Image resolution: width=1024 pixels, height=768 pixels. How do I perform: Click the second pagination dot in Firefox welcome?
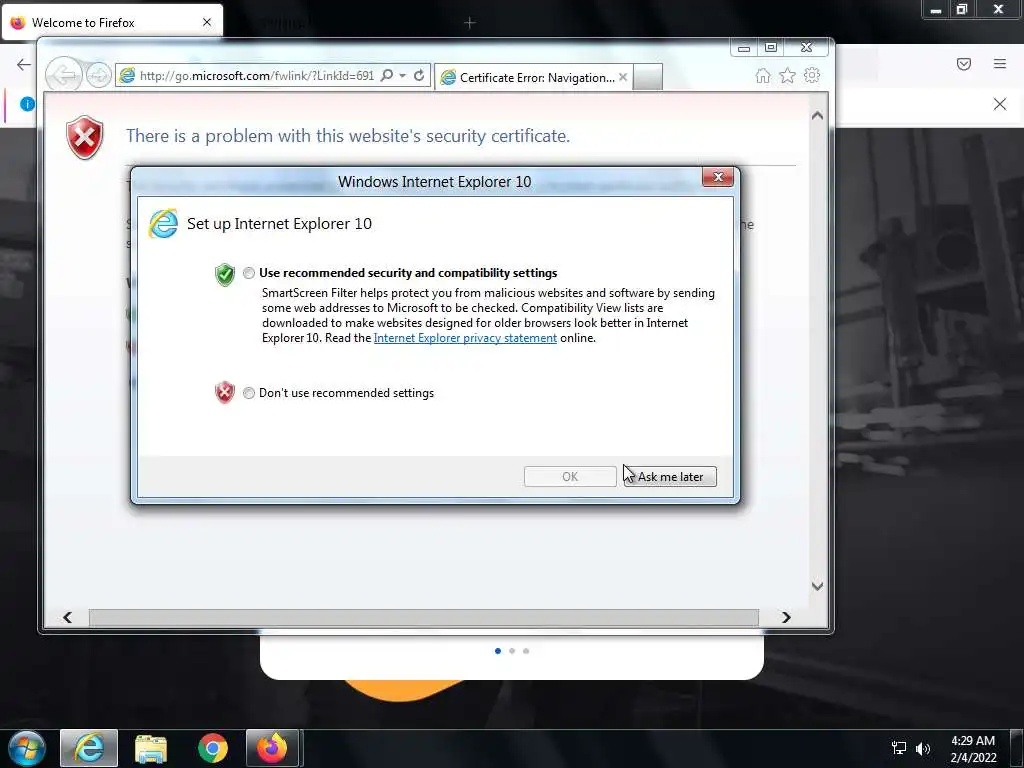tap(512, 651)
